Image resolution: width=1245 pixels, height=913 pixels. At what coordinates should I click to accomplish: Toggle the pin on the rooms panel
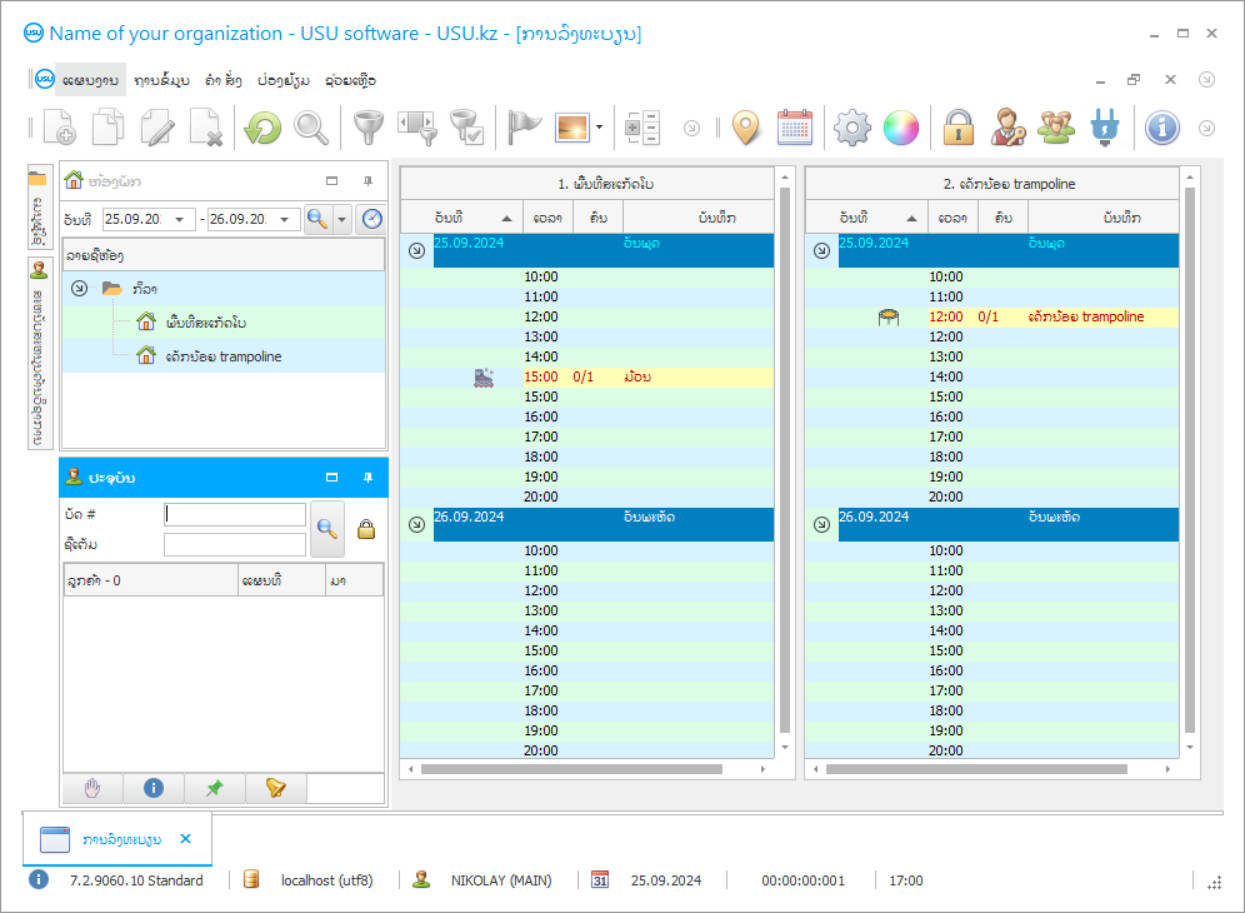point(368,181)
